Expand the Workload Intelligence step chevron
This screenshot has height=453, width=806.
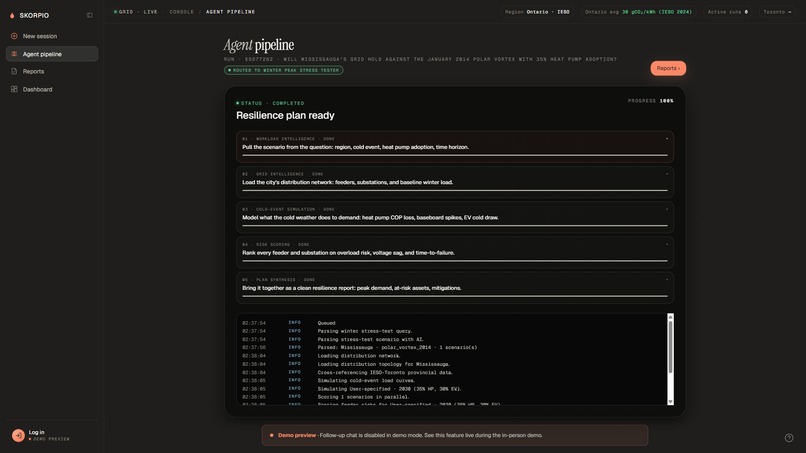[x=667, y=139]
